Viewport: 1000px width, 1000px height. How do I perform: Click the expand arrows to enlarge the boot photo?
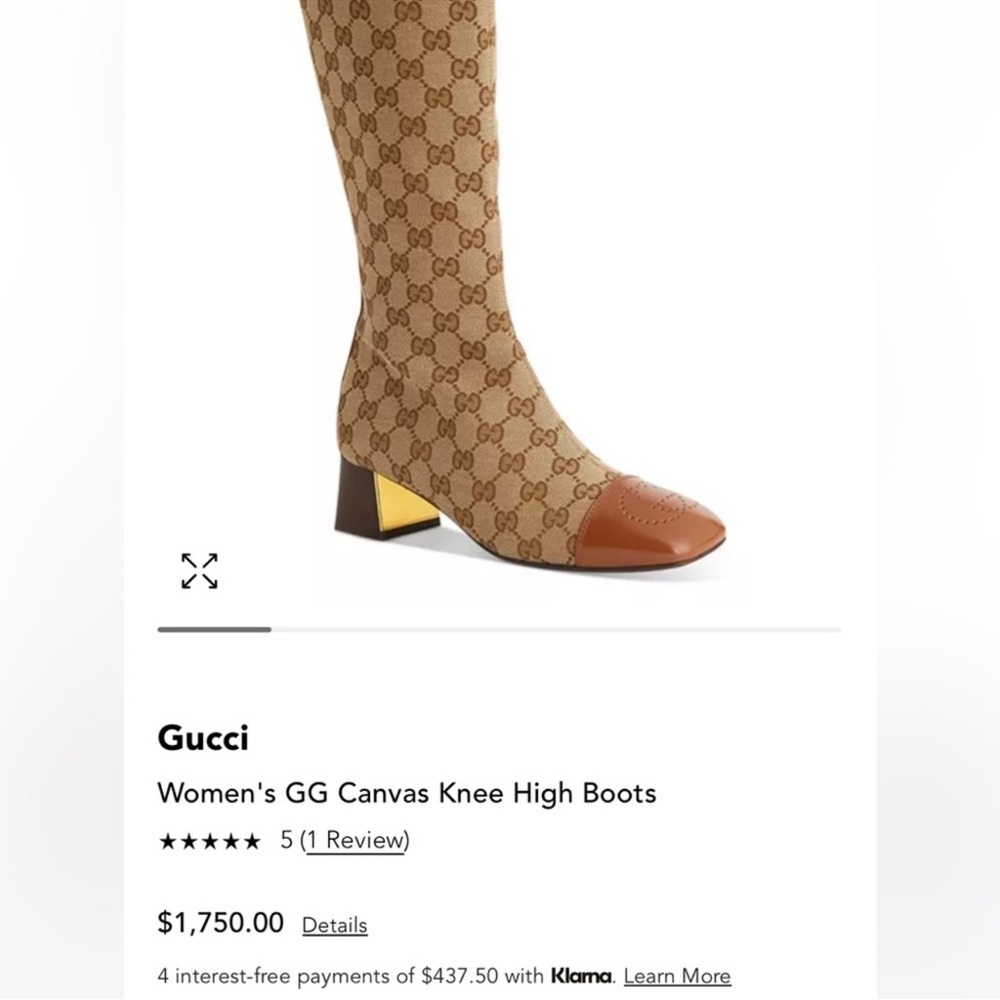coord(200,570)
